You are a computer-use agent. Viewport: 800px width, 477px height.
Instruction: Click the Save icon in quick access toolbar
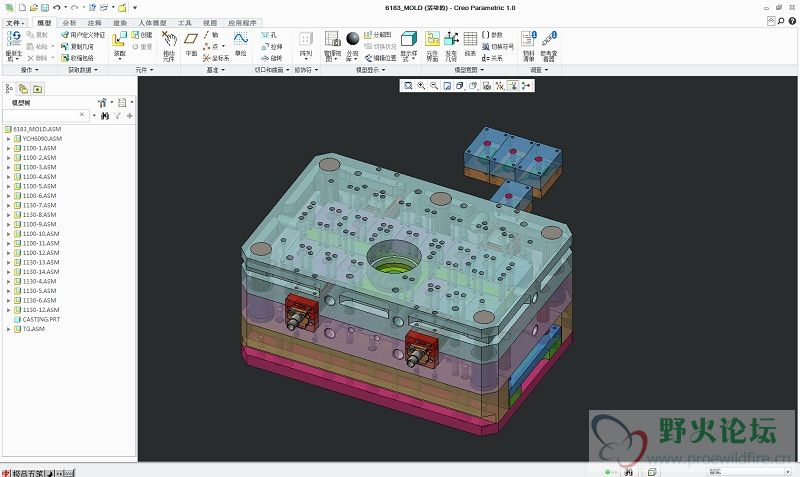click(45, 8)
